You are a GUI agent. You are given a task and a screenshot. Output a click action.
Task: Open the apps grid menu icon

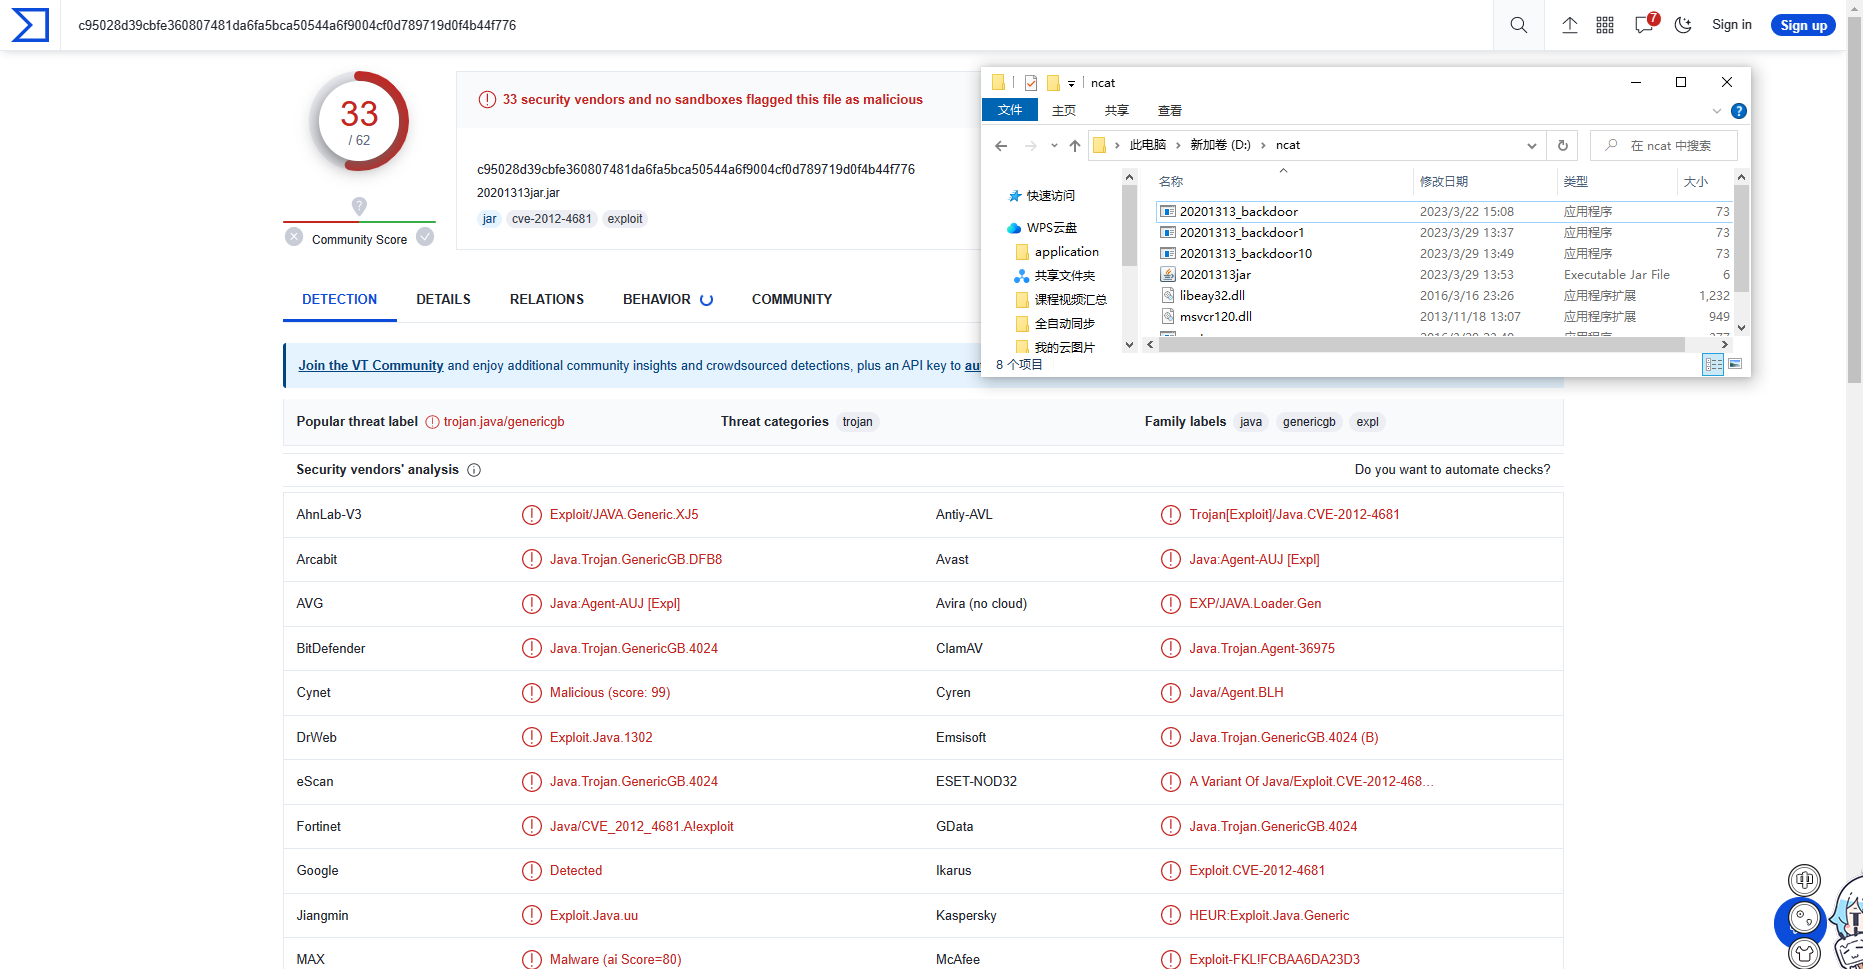[1605, 25]
